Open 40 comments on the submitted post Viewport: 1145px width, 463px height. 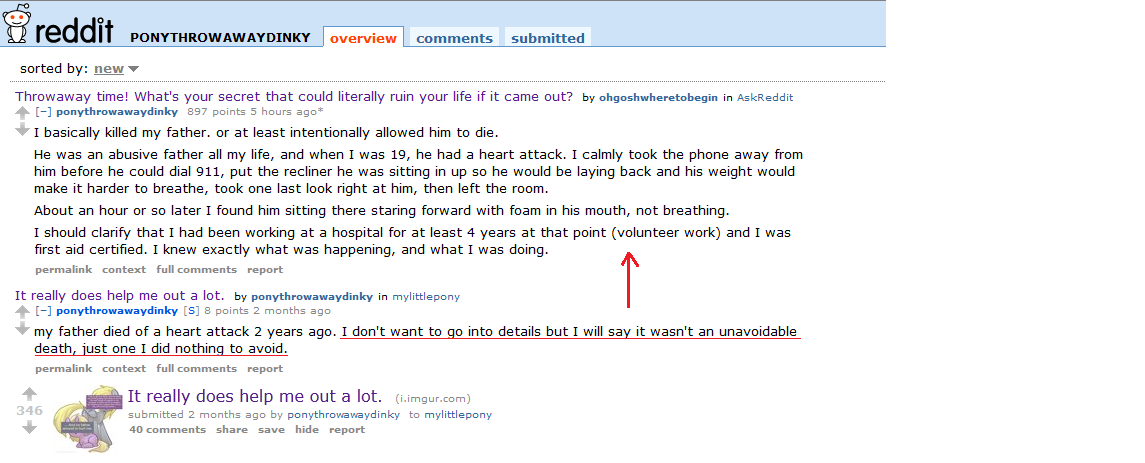(167, 430)
